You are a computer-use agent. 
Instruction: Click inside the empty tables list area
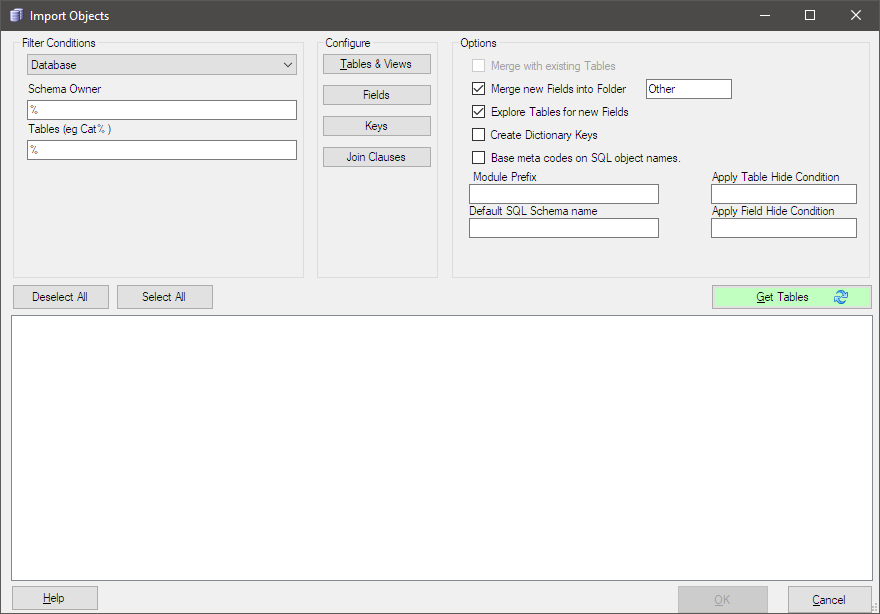tap(442, 448)
